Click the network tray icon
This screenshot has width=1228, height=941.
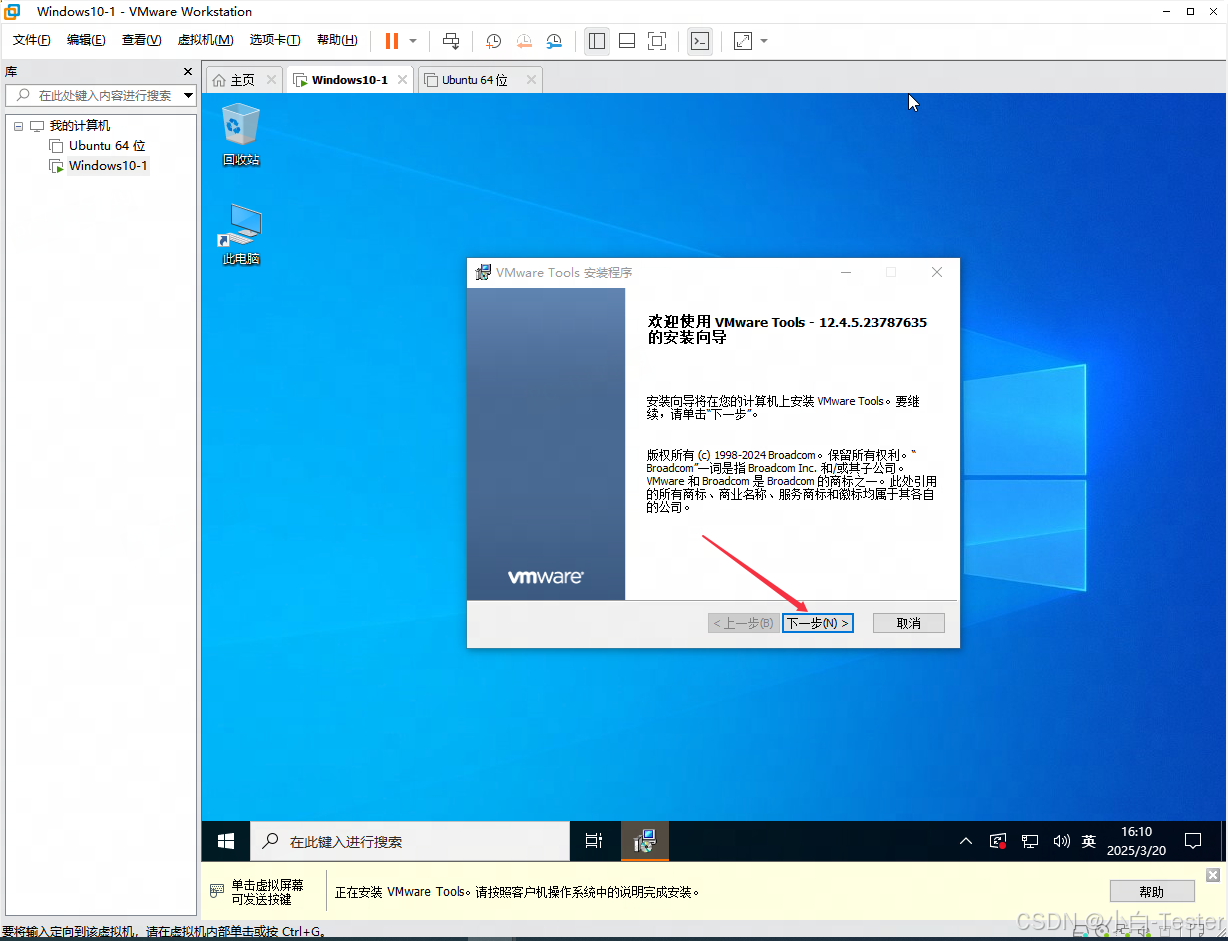pos(1030,841)
